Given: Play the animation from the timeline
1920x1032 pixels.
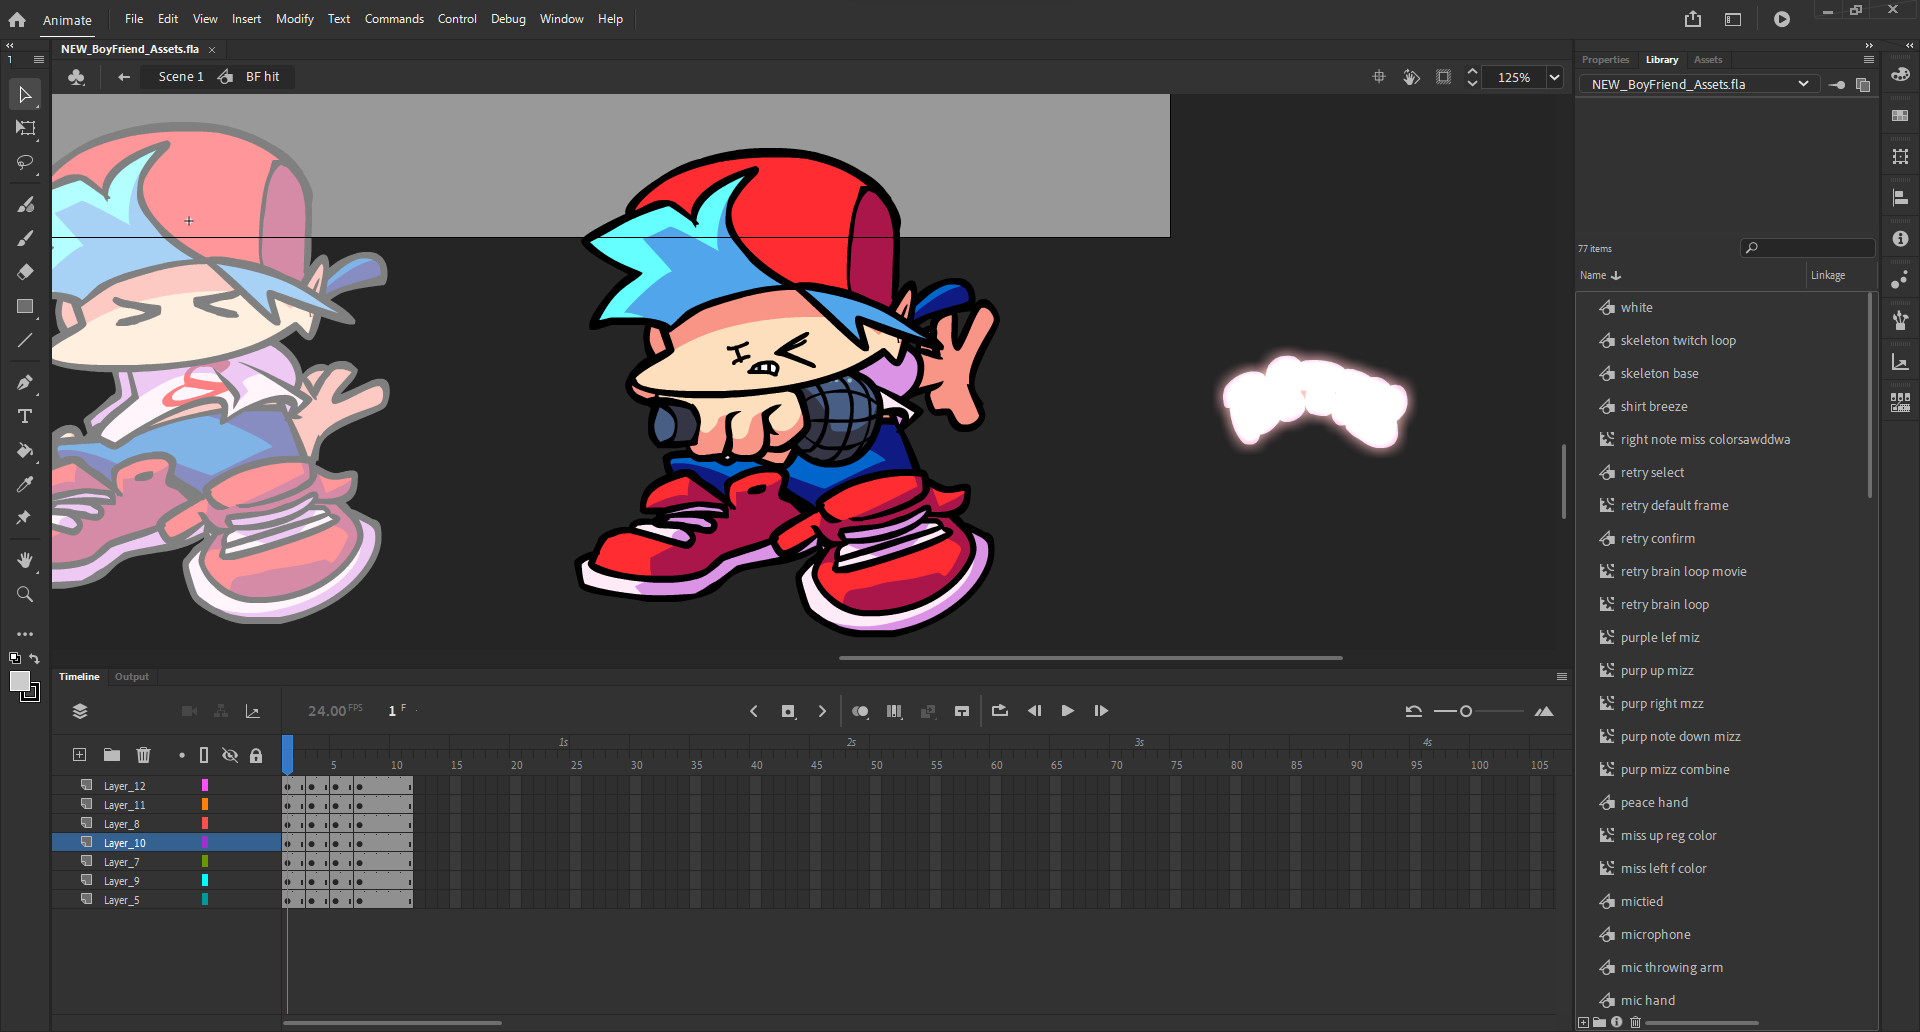Looking at the screenshot, I should (x=1067, y=711).
